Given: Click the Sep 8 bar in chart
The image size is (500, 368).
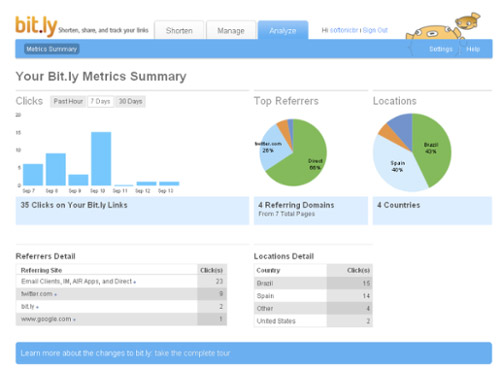Looking at the screenshot, I should click(x=56, y=169).
